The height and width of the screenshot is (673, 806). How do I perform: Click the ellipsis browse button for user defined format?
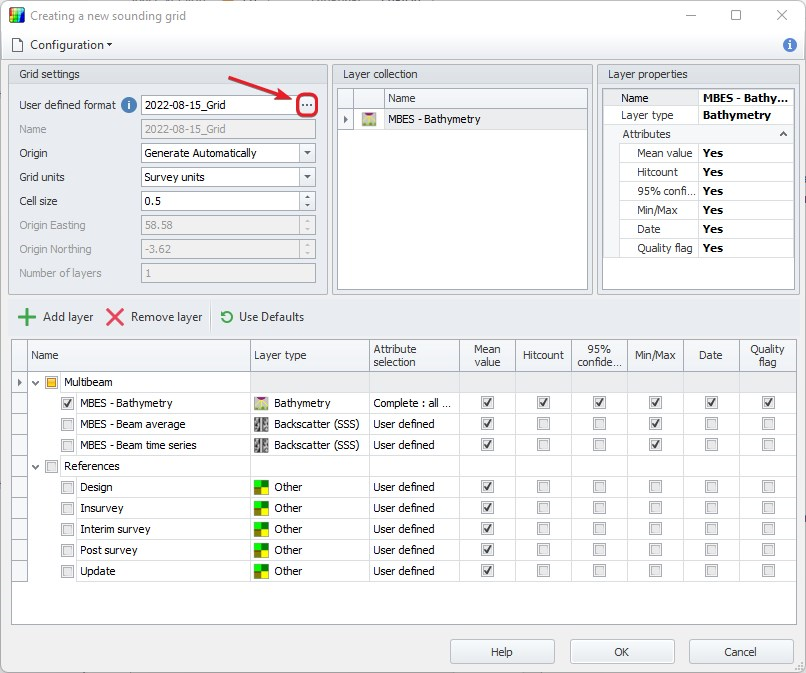click(307, 105)
